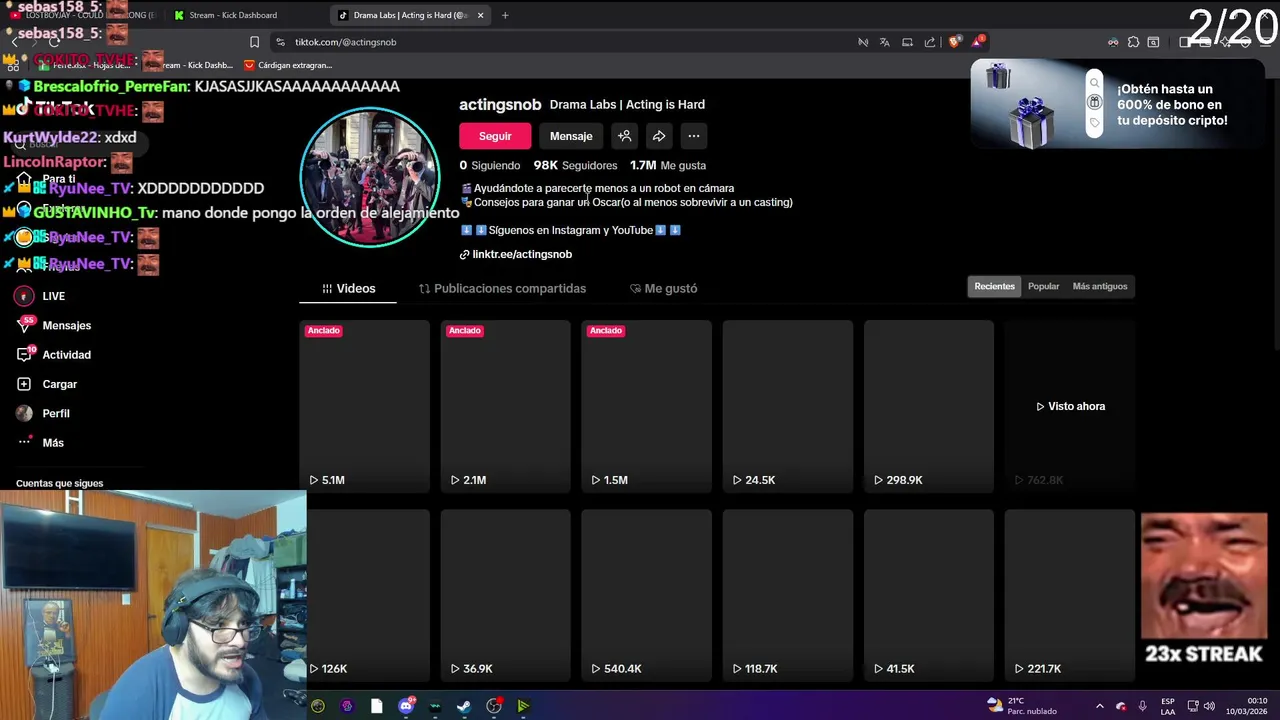The height and width of the screenshot is (720, 1280).
Task: Click the microphone tray icon
Action: tap(1142, 706)
